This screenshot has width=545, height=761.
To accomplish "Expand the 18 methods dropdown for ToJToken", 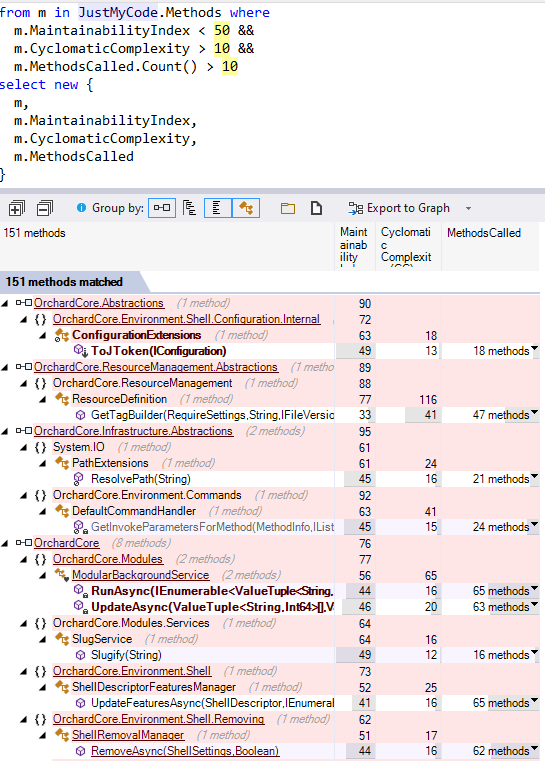I will click(534, 348).
